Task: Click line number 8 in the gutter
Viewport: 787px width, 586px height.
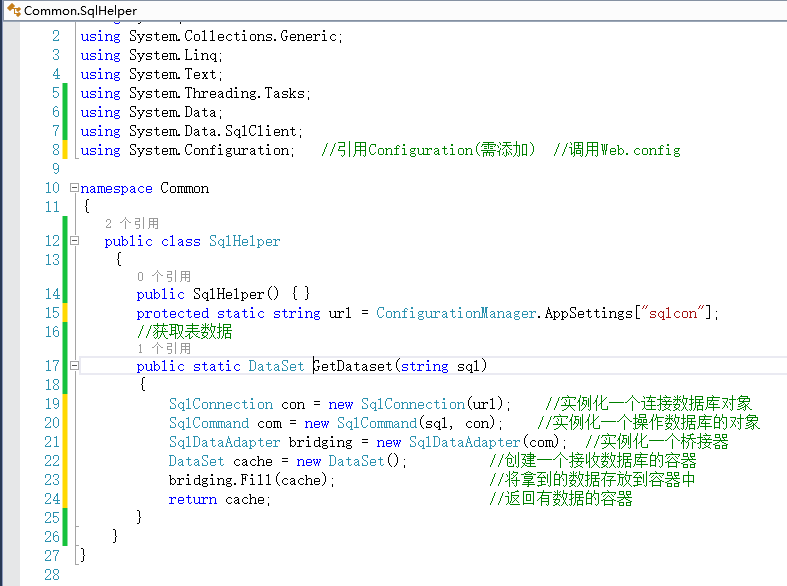Action: click(x=56, y=150)
